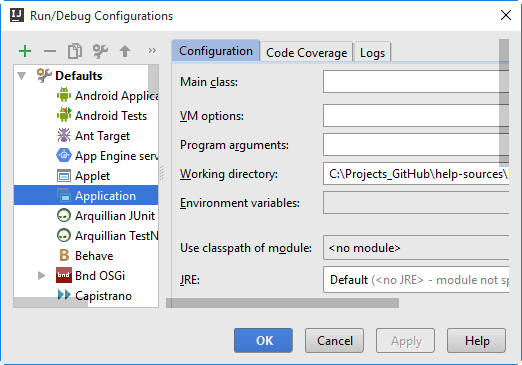Click the Move Up arrow icon
Viewport: 522px width, 365px height.
[x=125, y=51]
